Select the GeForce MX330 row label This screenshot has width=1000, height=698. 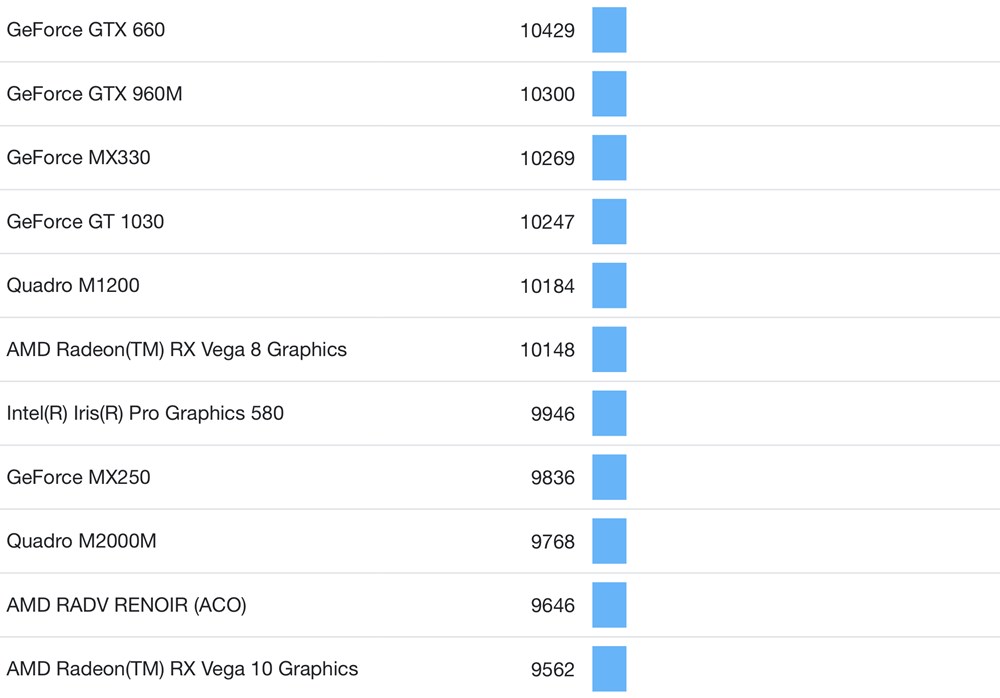click(x=79, y=157)
